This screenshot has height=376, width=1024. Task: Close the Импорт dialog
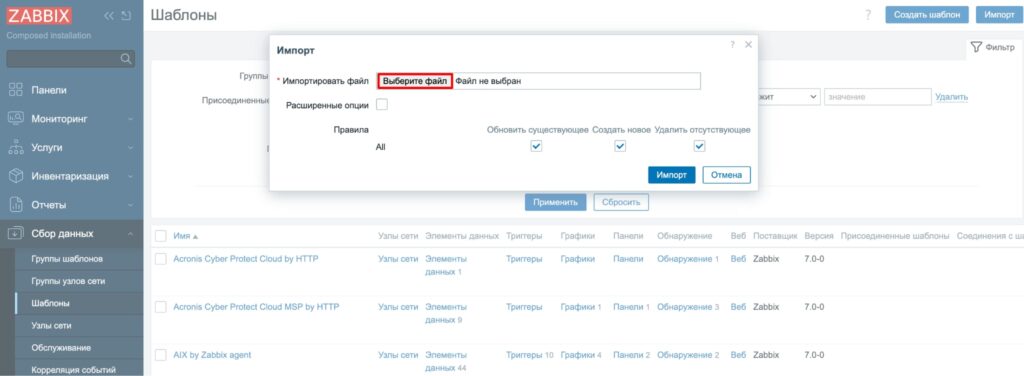pyautogui.click(x=748, y=44)
